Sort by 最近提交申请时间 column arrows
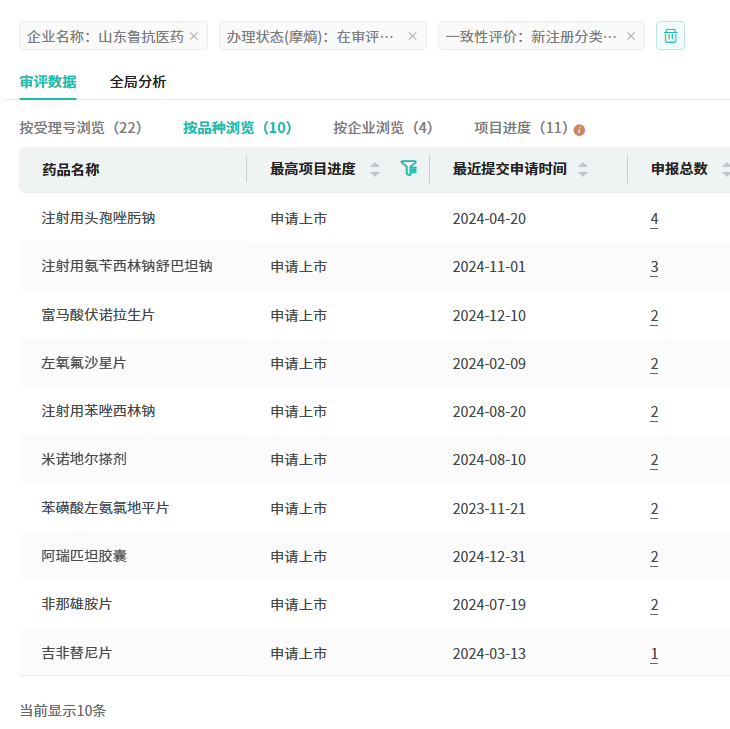The width and height of the screenshot is (730, 729). click(583, 169)
